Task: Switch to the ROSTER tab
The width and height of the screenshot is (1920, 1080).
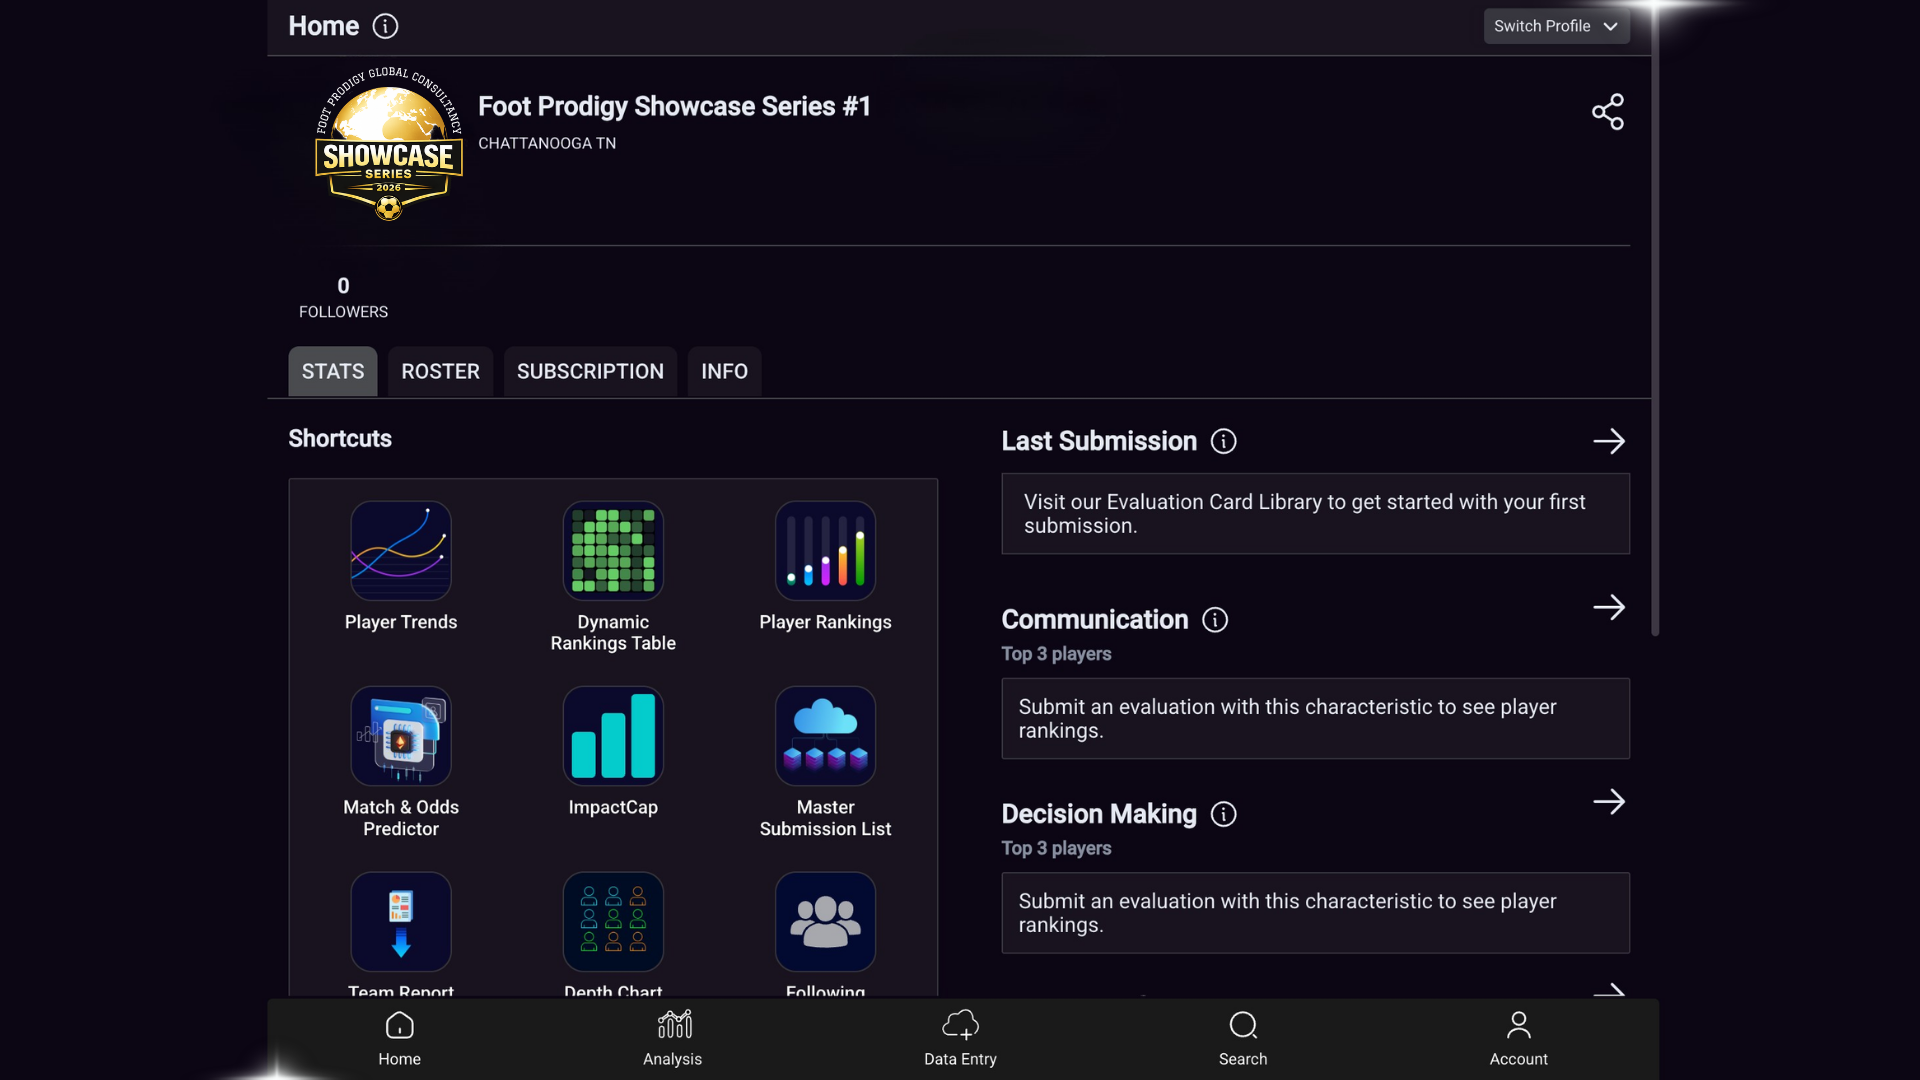Action: coord(440,372)
